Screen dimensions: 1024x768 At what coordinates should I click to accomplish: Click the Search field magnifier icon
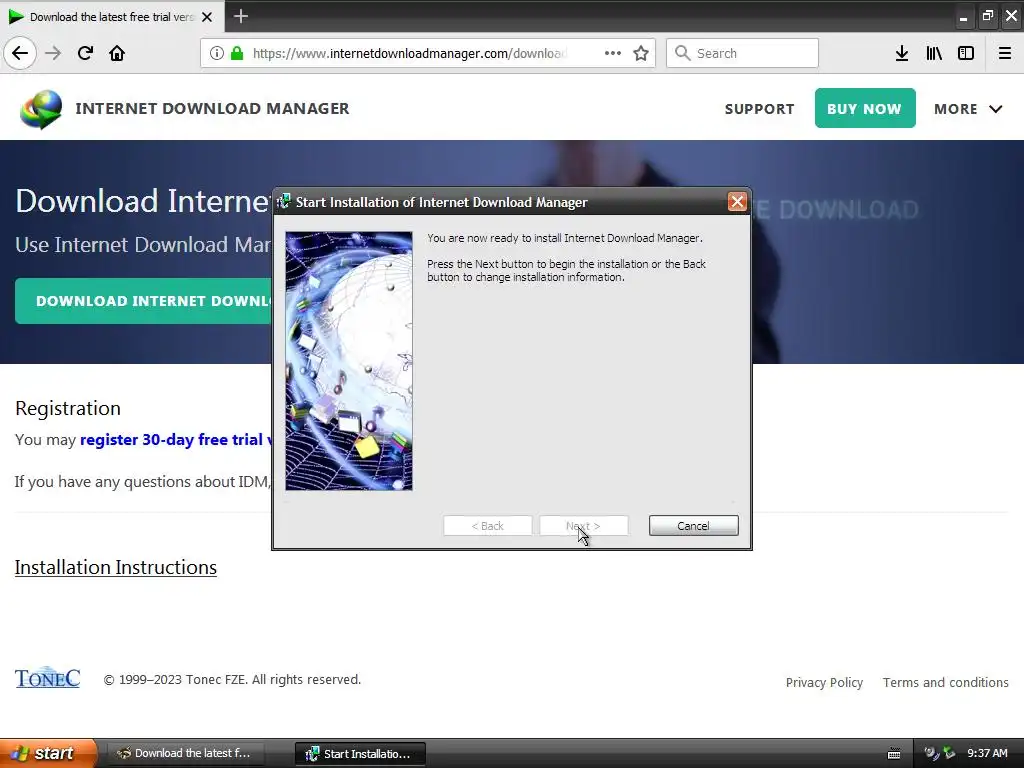tap(682, 53)
